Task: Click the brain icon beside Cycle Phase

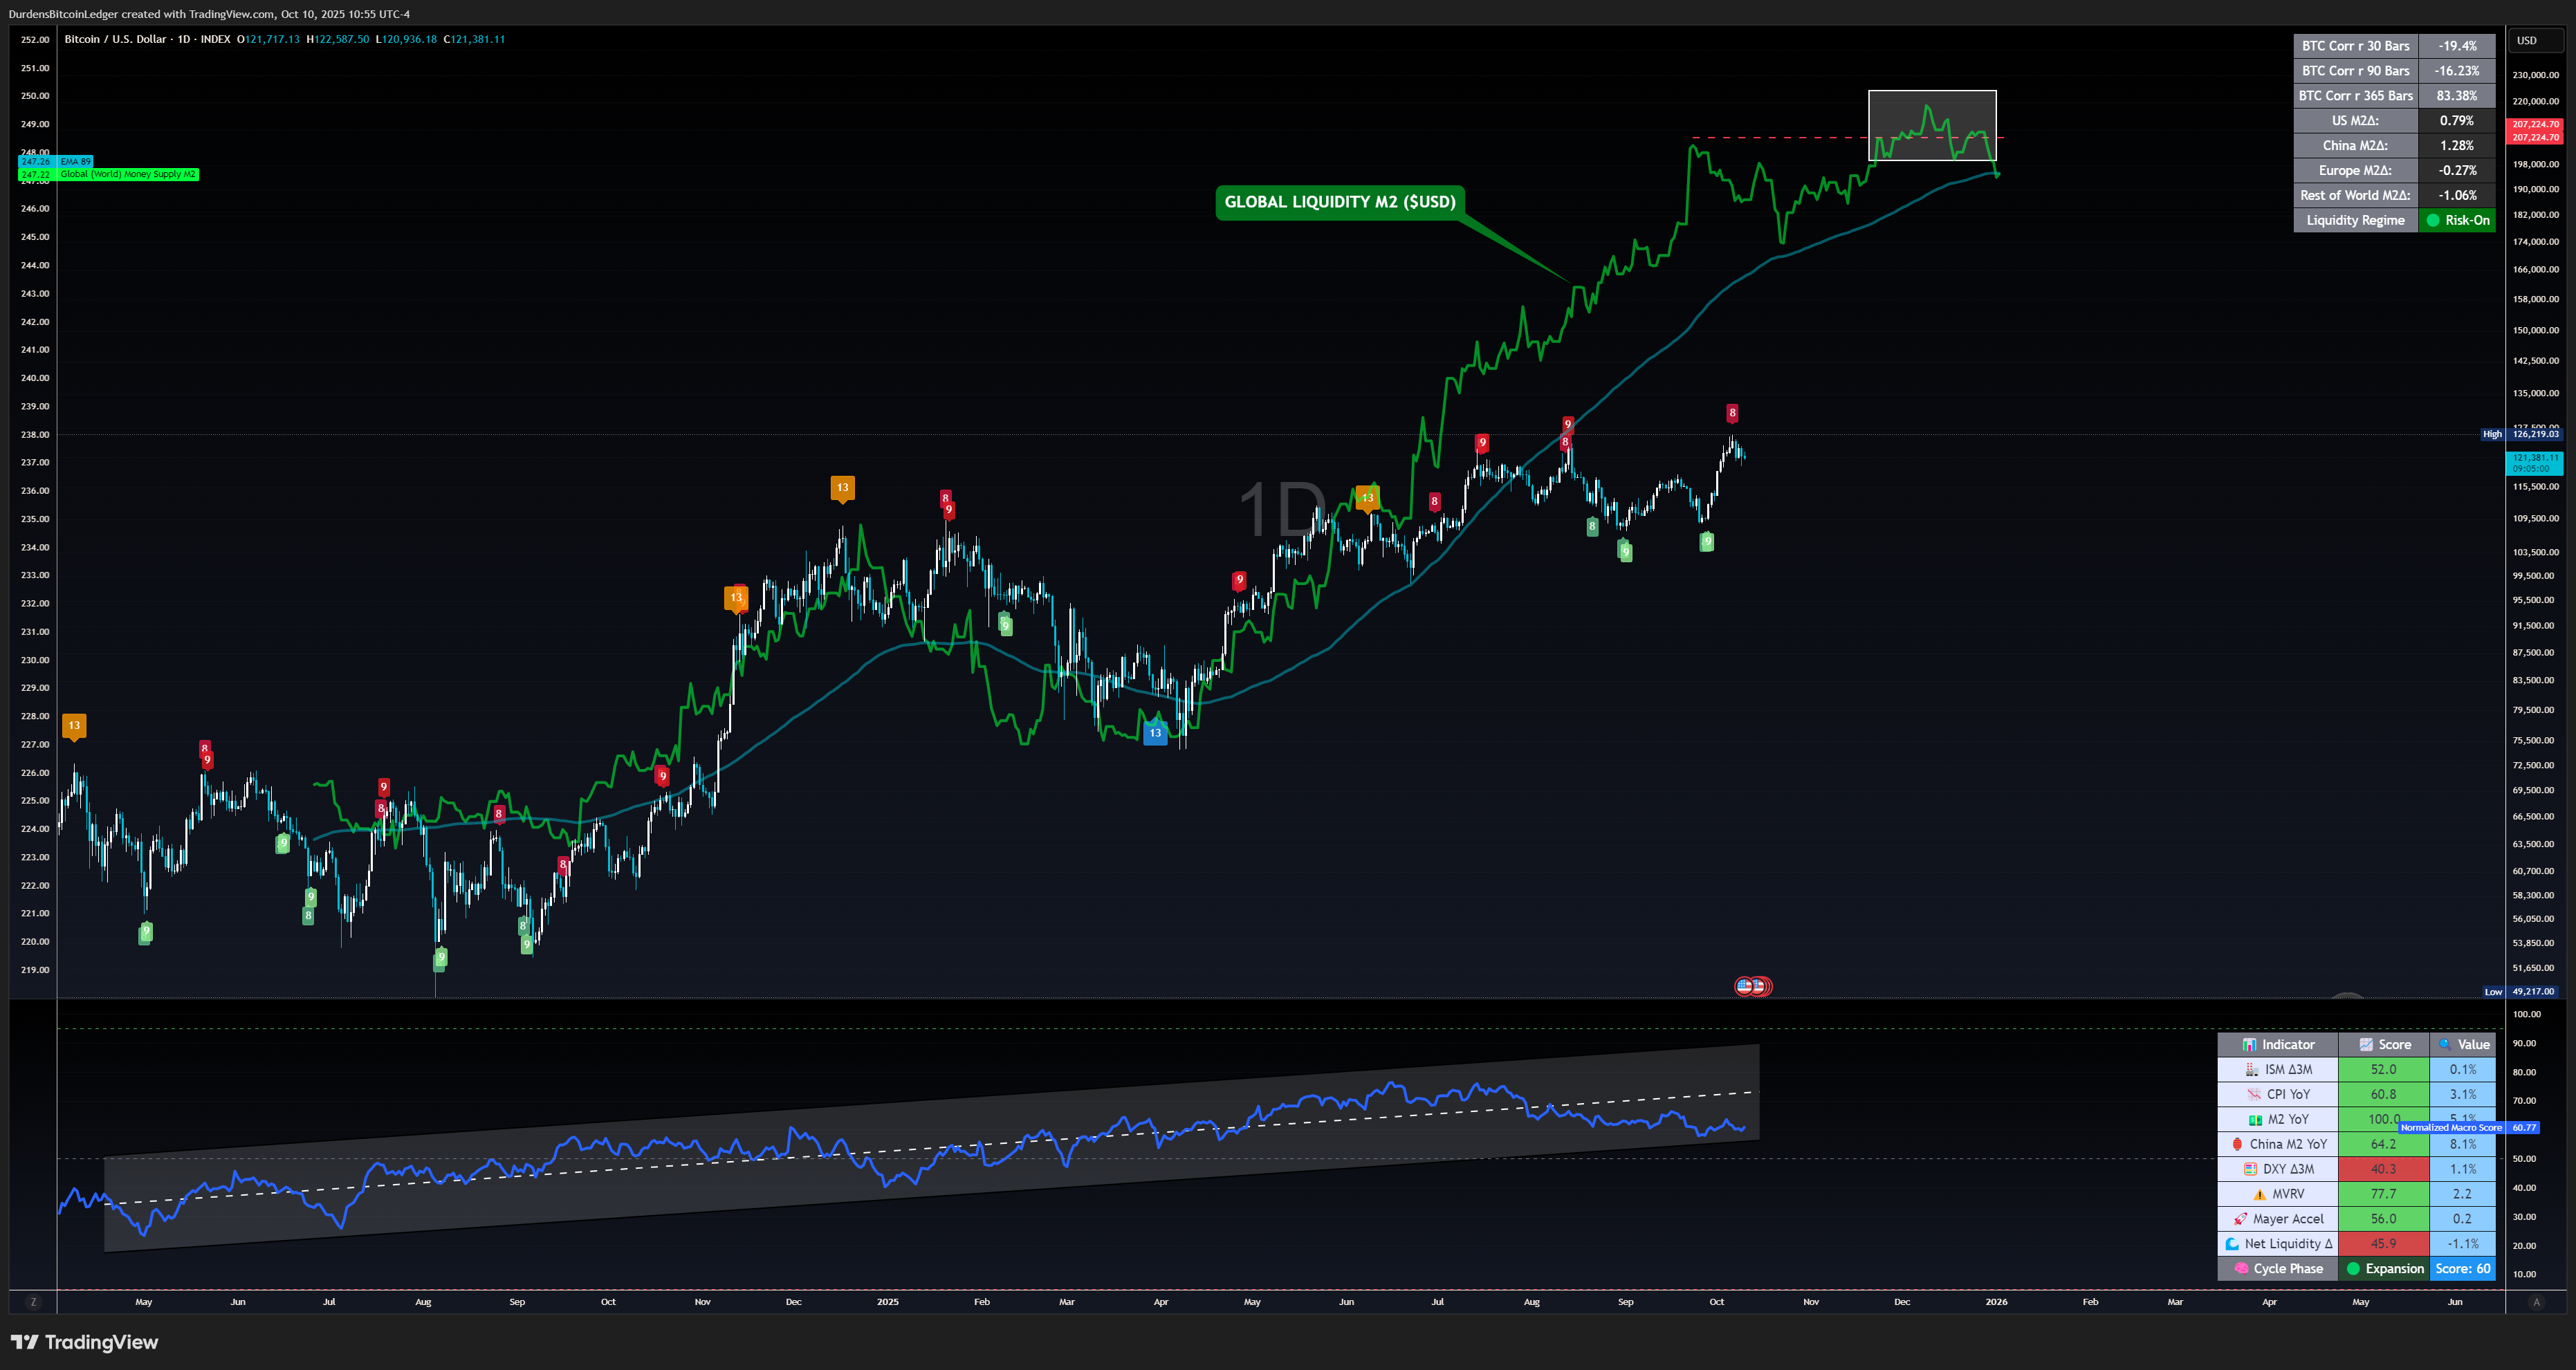Action: (x=2241, y=1269)
